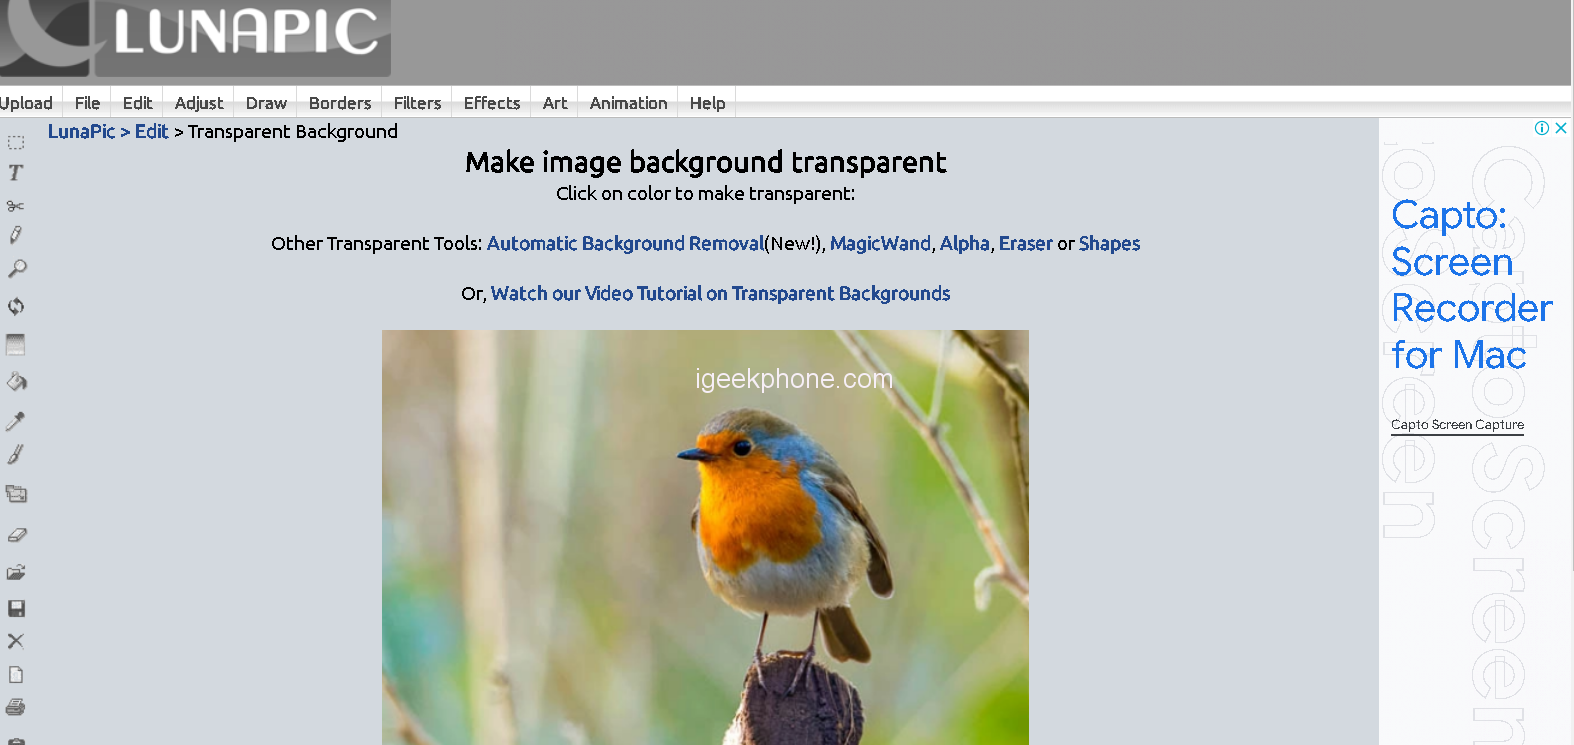Screen dimensions: 1574x745
Task: Open the Effects menu
Action: click(492, 103)
